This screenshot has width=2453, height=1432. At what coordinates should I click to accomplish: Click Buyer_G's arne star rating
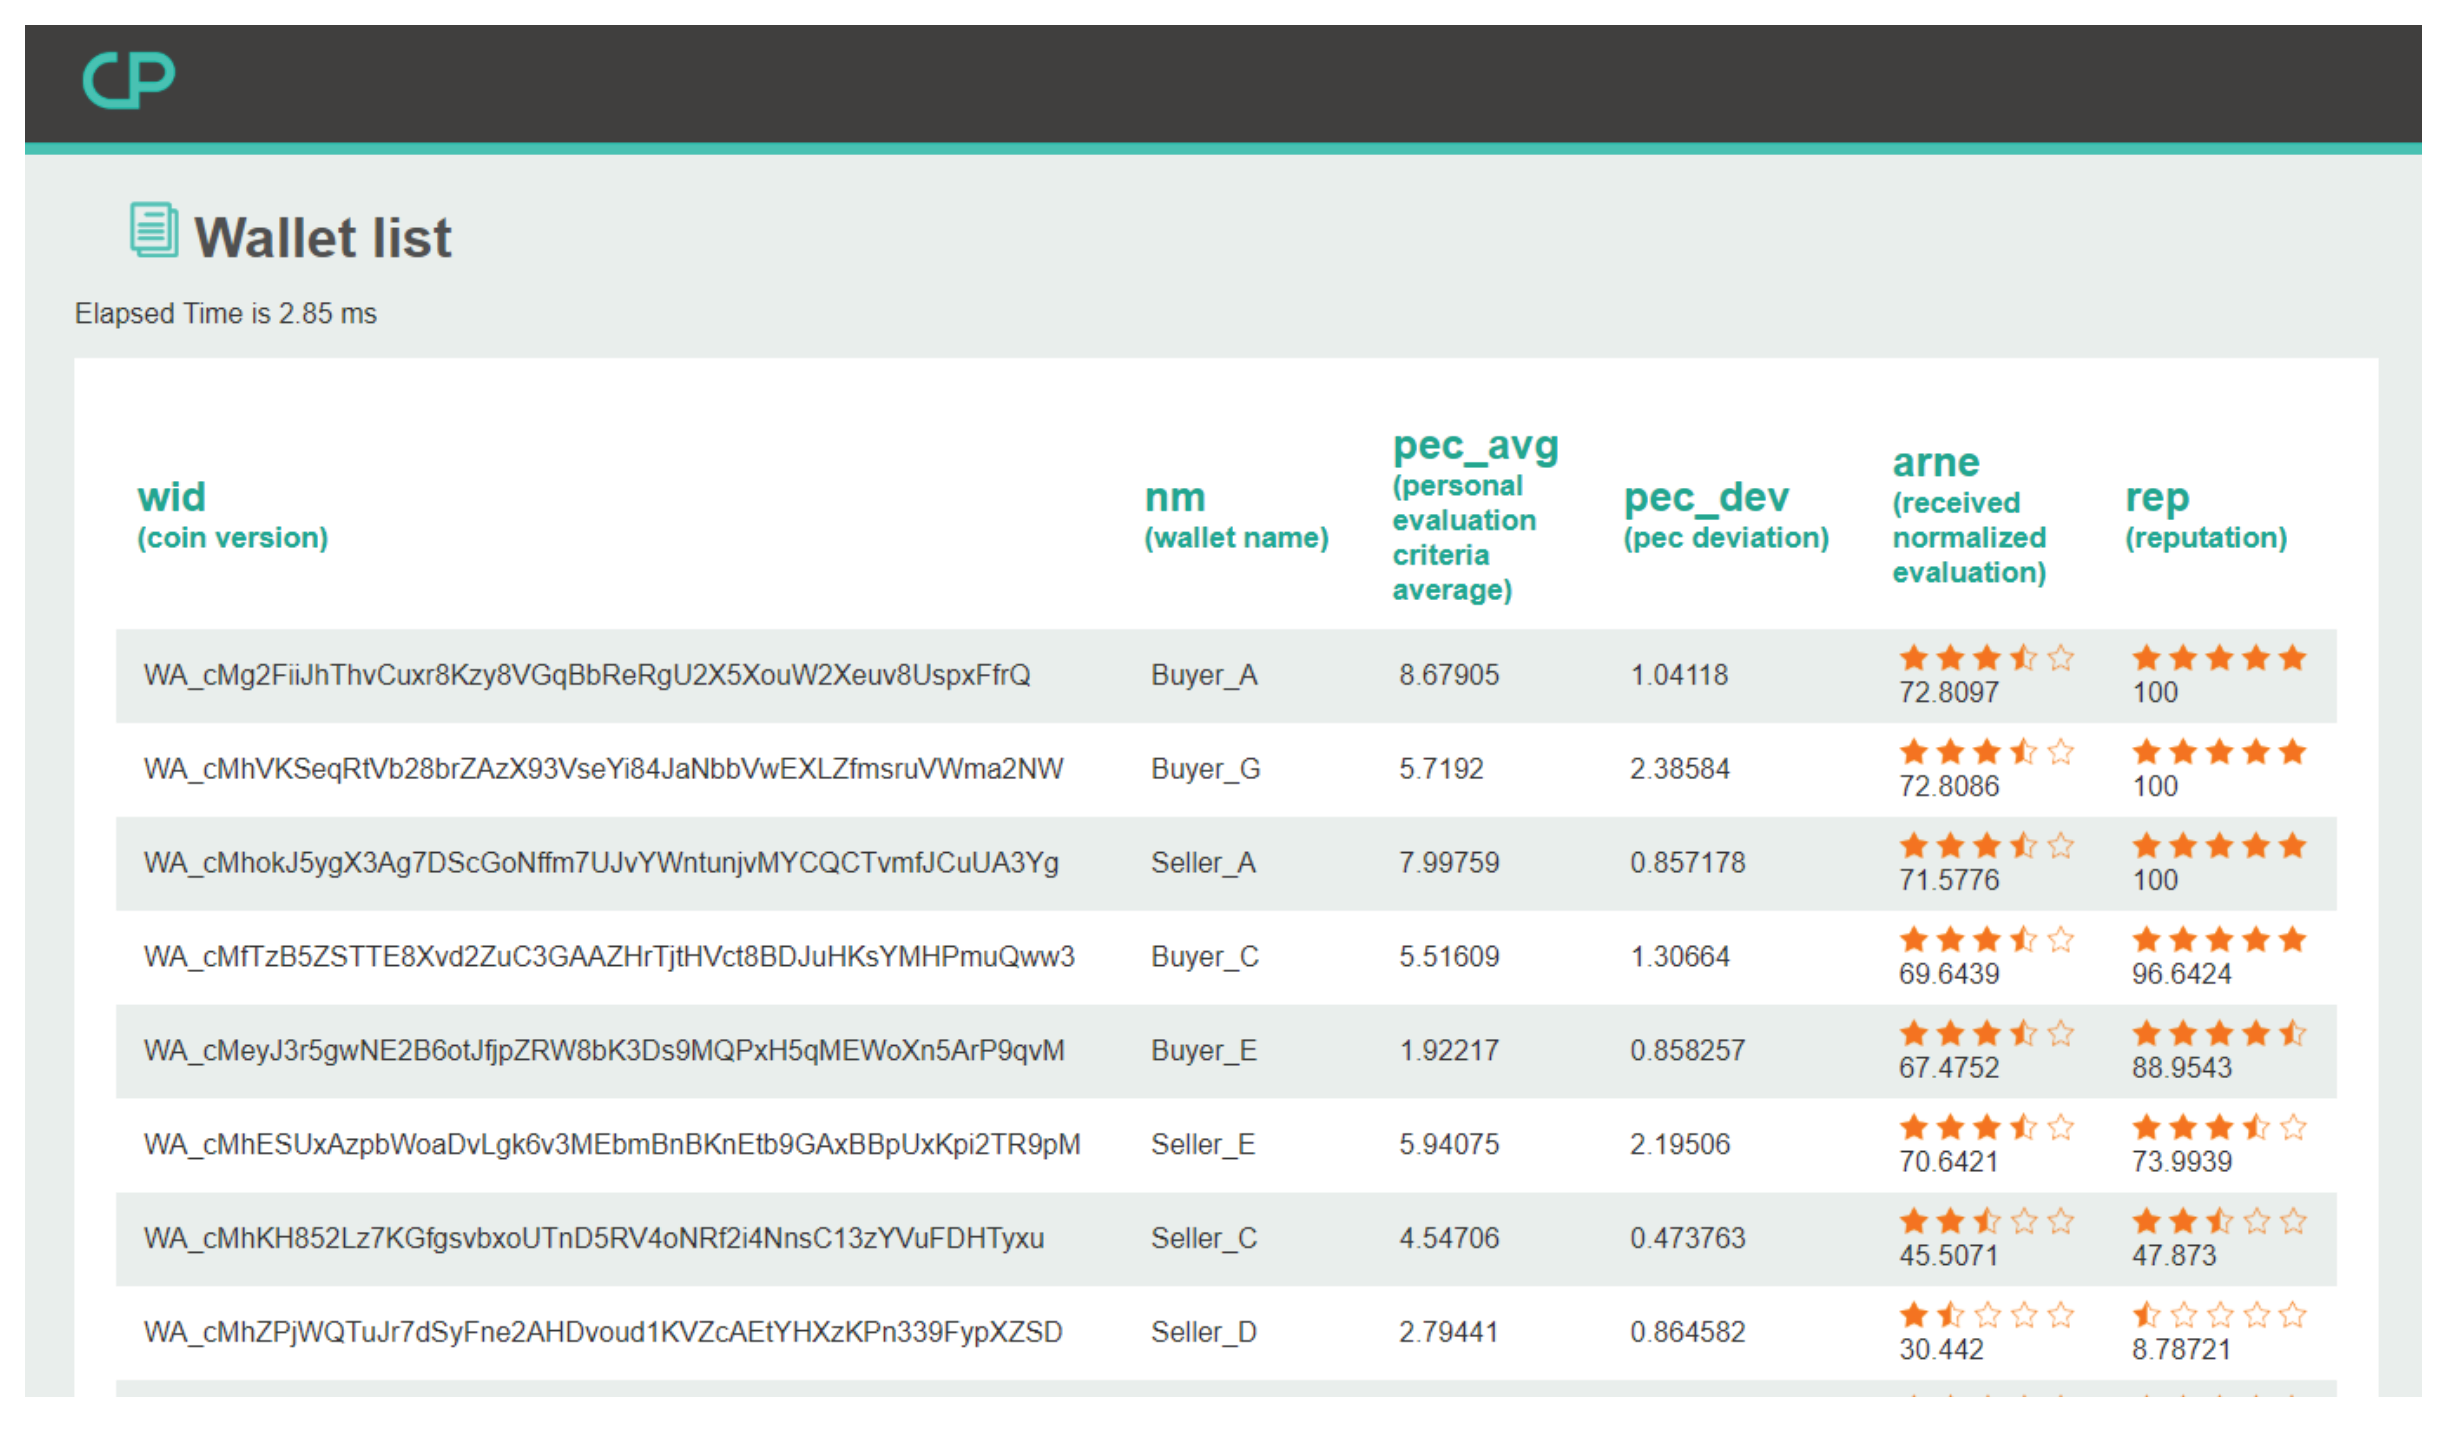pyautogui.click(x=1985, y=752)
